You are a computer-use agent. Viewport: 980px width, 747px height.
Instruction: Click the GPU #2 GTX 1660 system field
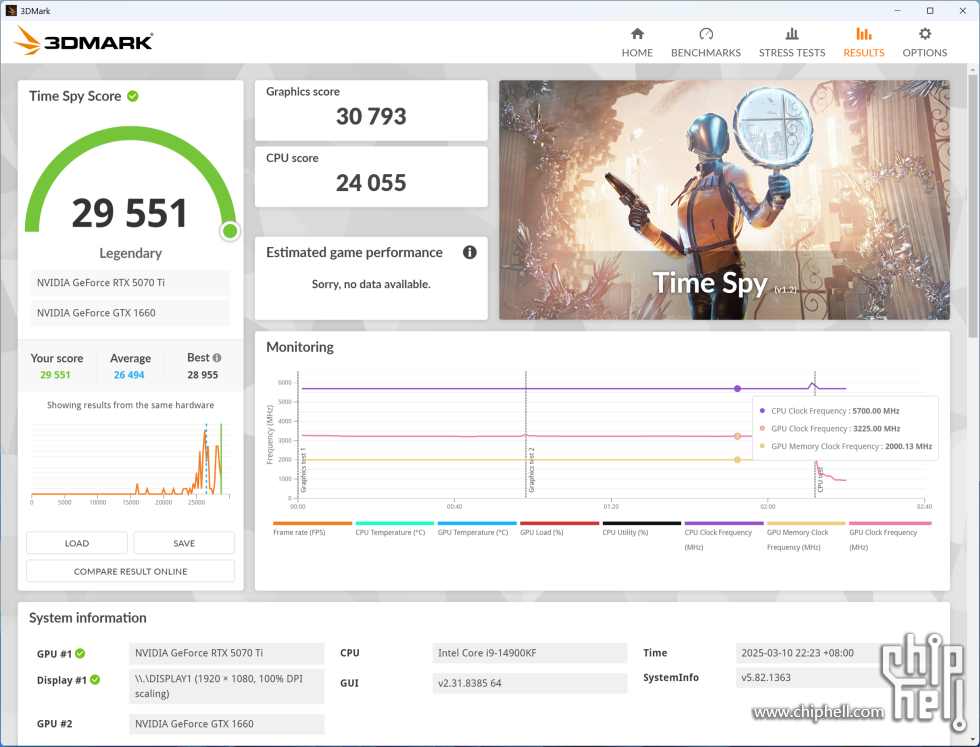[x=227, y=724]
